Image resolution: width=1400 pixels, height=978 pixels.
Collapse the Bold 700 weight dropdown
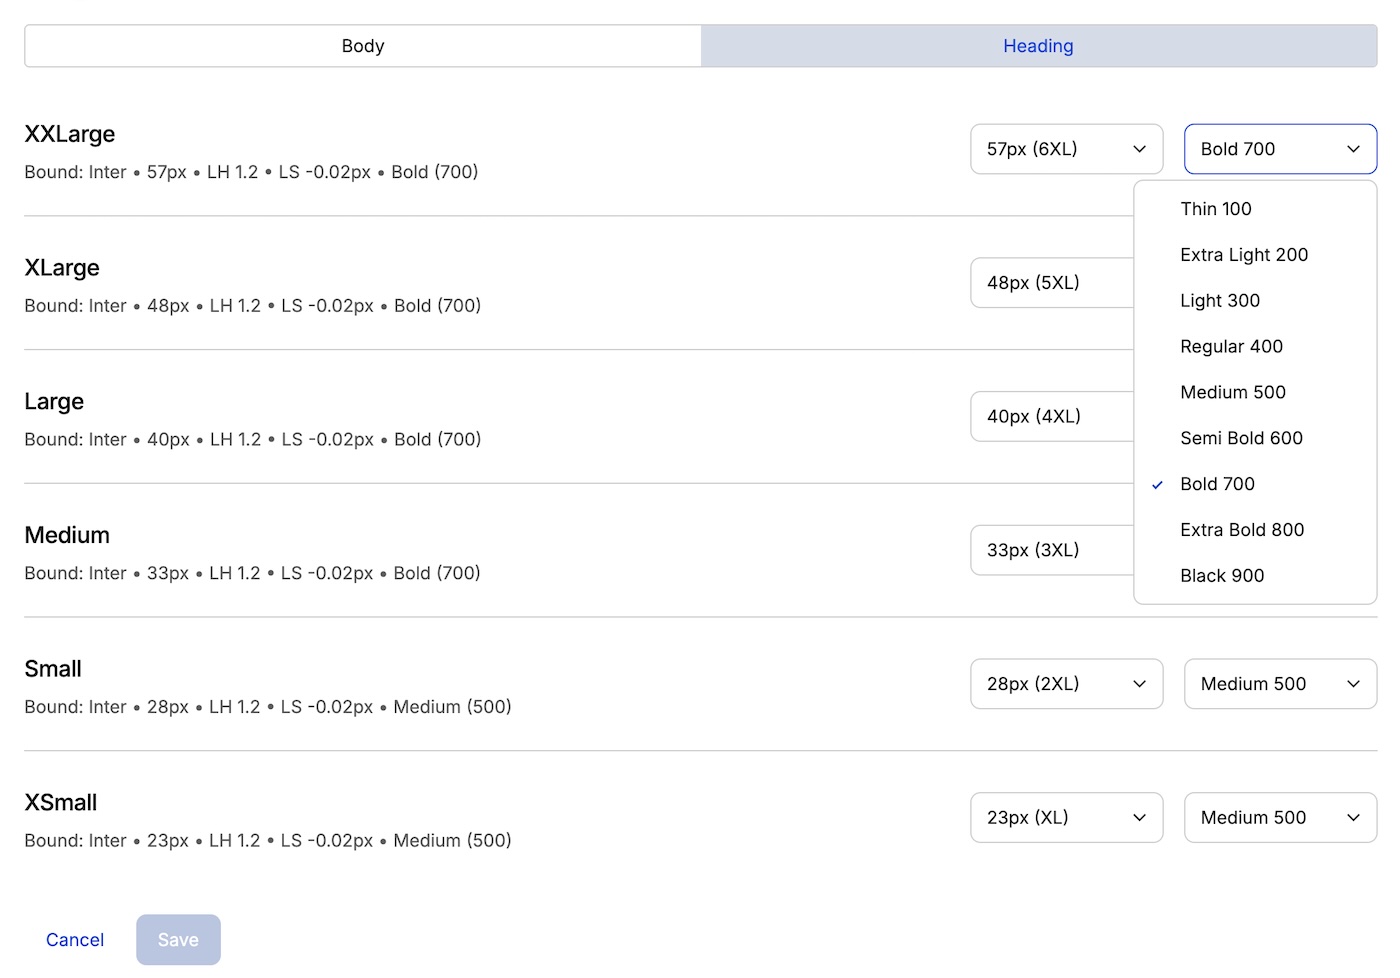1280,149
